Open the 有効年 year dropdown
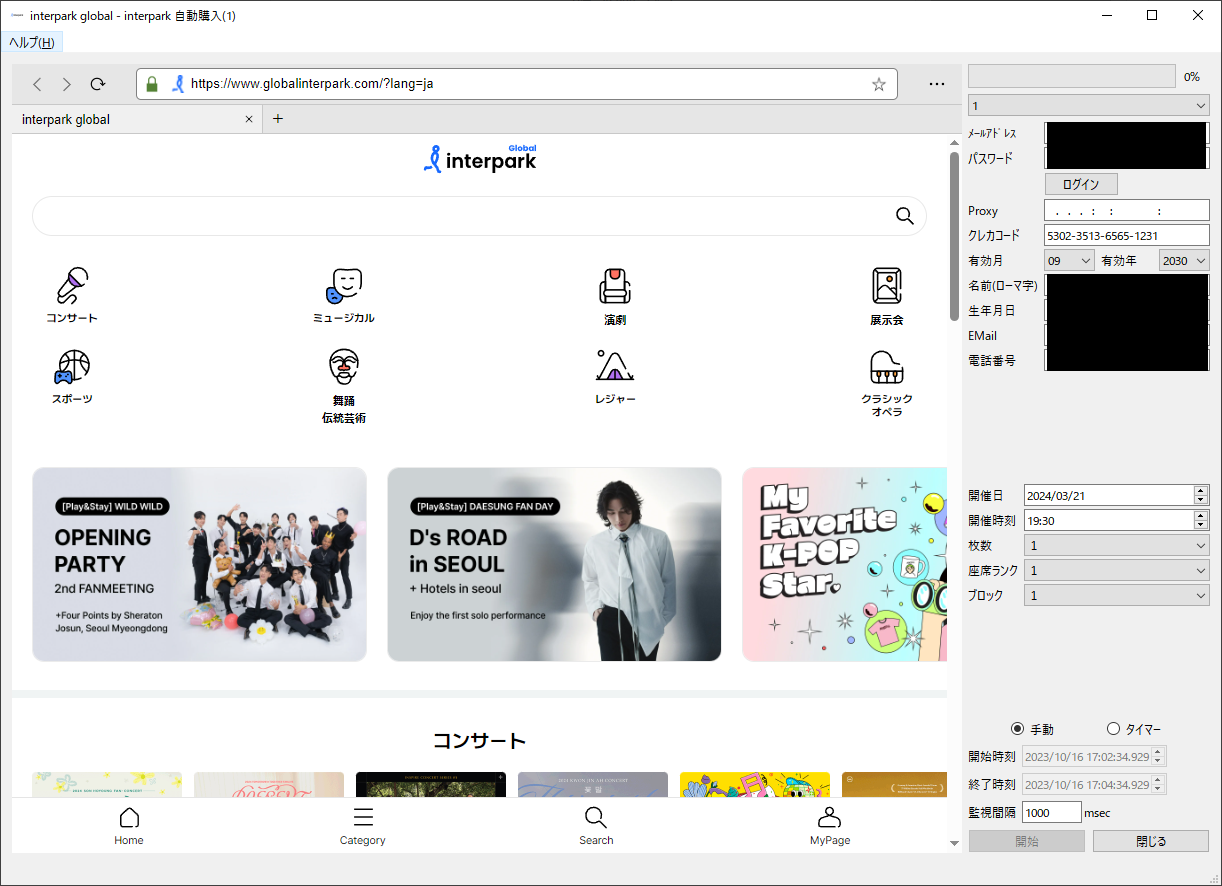This screenshot has width=1222, height=886. click(x=1184, y=260)
